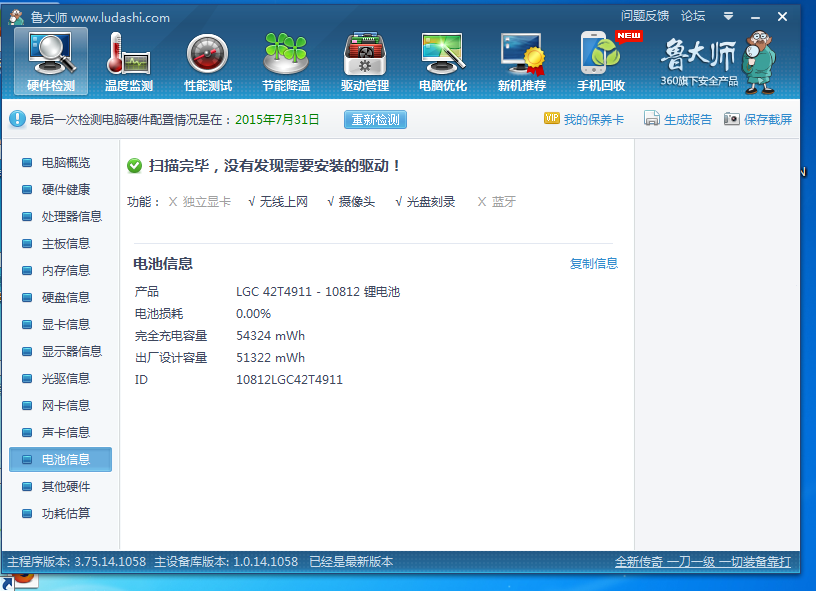
Task: Select 电池信息 in the sidebar
Action: point(61,459)
